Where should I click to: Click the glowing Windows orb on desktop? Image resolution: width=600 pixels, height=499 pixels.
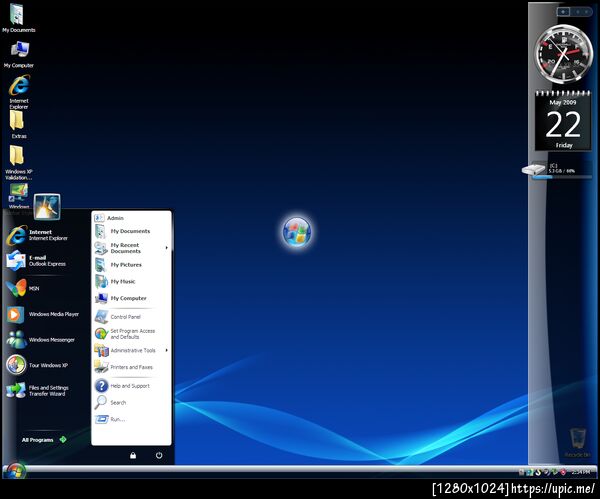pos(297,231)
